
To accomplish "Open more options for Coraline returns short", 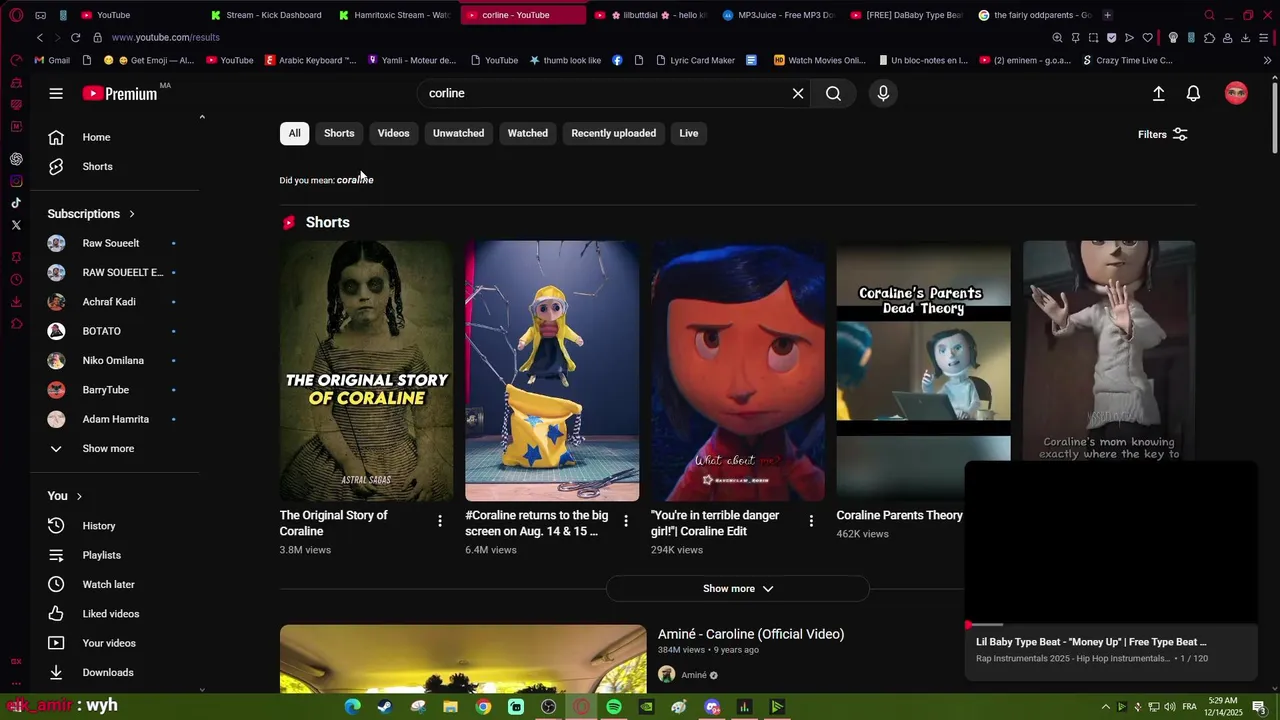I will coord(626,521).
